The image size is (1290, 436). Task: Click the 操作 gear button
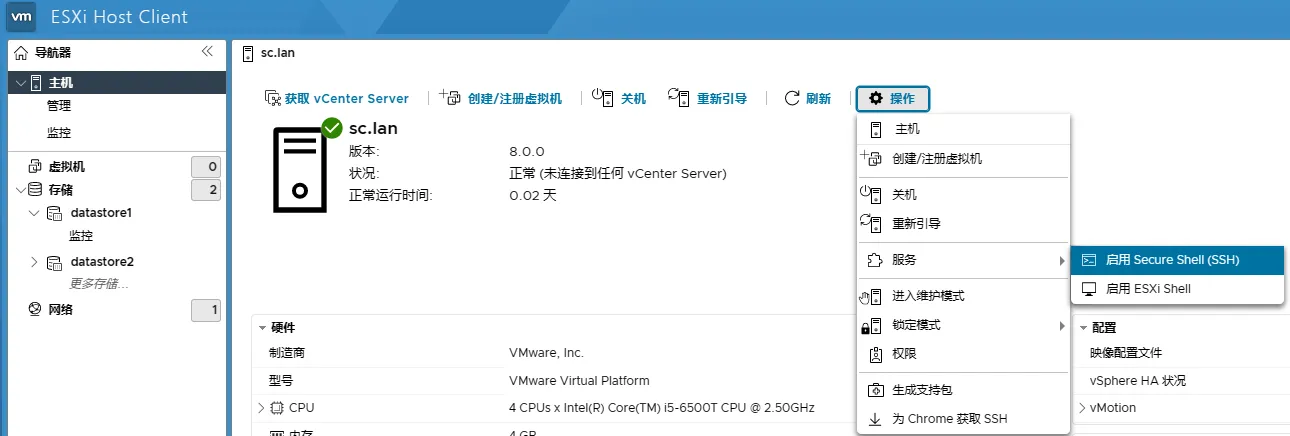coord(892,98)
